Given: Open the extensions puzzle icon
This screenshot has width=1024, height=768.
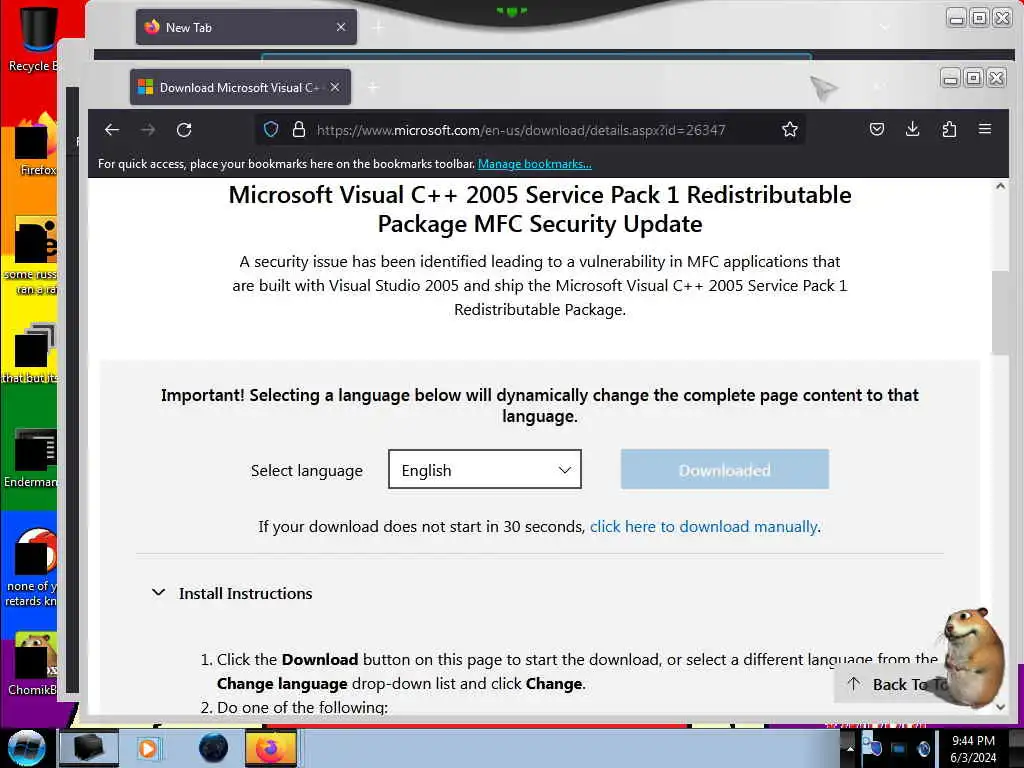Looking at the screenshot, I should click(x=949, y=129).
